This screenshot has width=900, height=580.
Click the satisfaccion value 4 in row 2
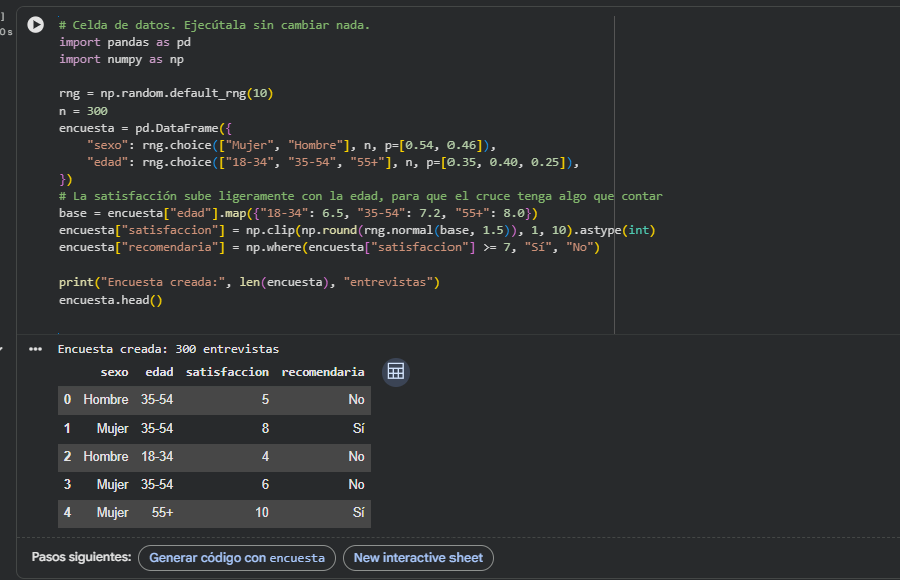[265, 457]
